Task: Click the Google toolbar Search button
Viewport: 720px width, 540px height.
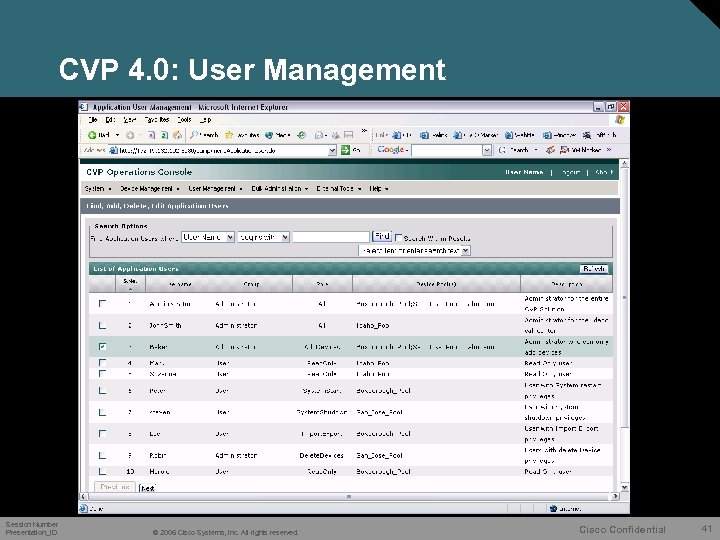Action: 513,150
